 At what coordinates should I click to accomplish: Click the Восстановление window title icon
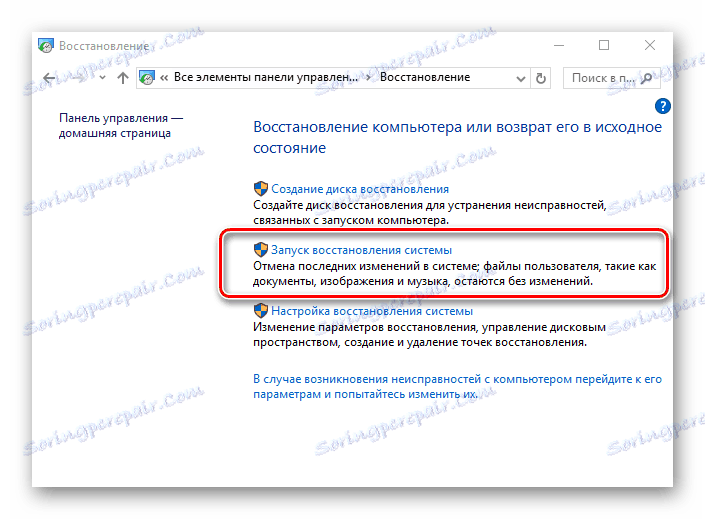pos(45,45)
